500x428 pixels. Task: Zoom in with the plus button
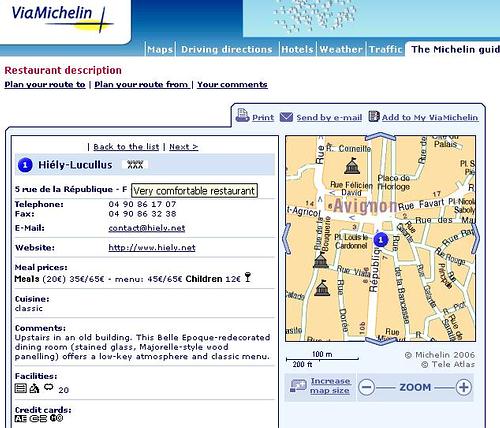click(x=464, y=387)
